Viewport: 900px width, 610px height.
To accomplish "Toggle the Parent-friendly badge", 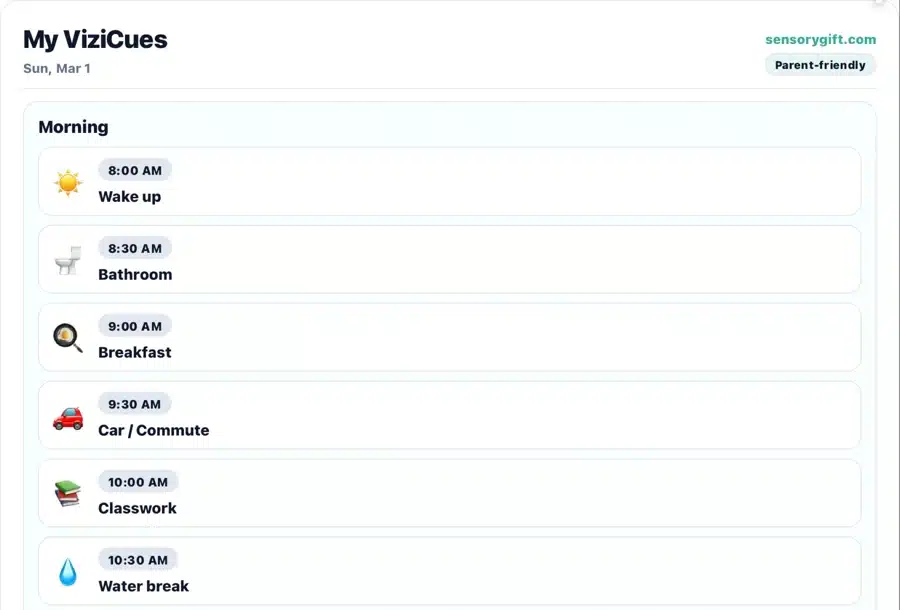I will click(x=820, y=64).
